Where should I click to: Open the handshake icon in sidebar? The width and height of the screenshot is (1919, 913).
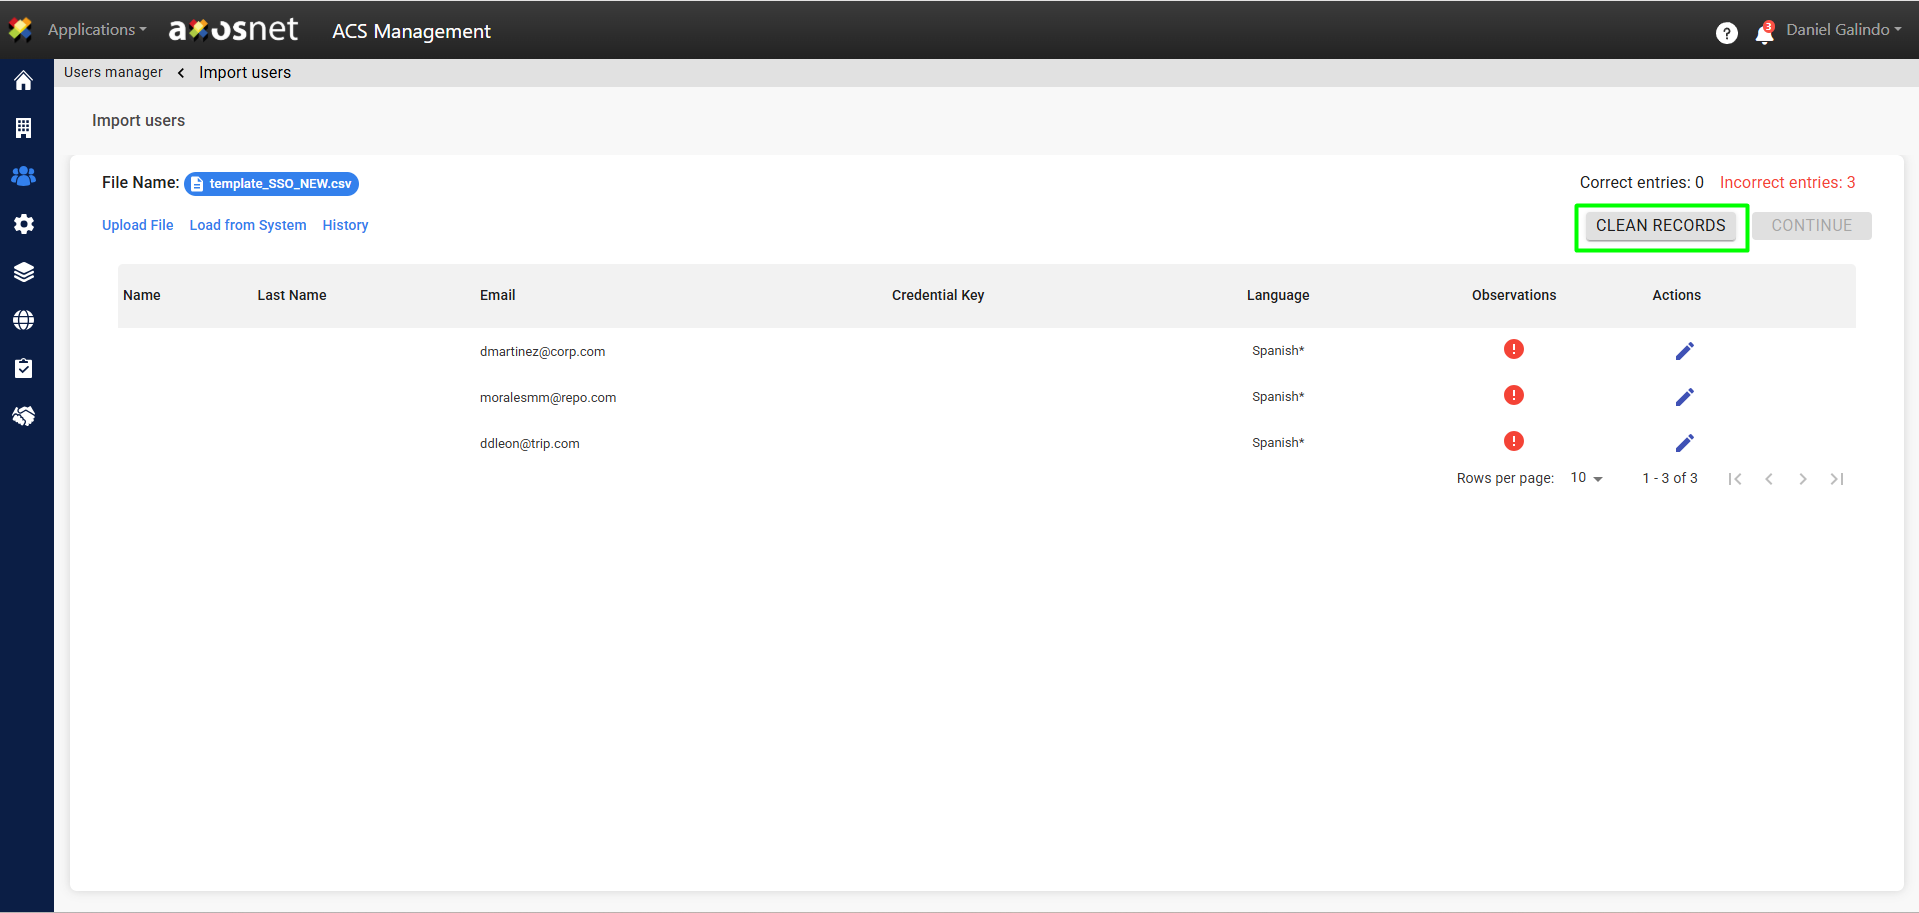24,416
